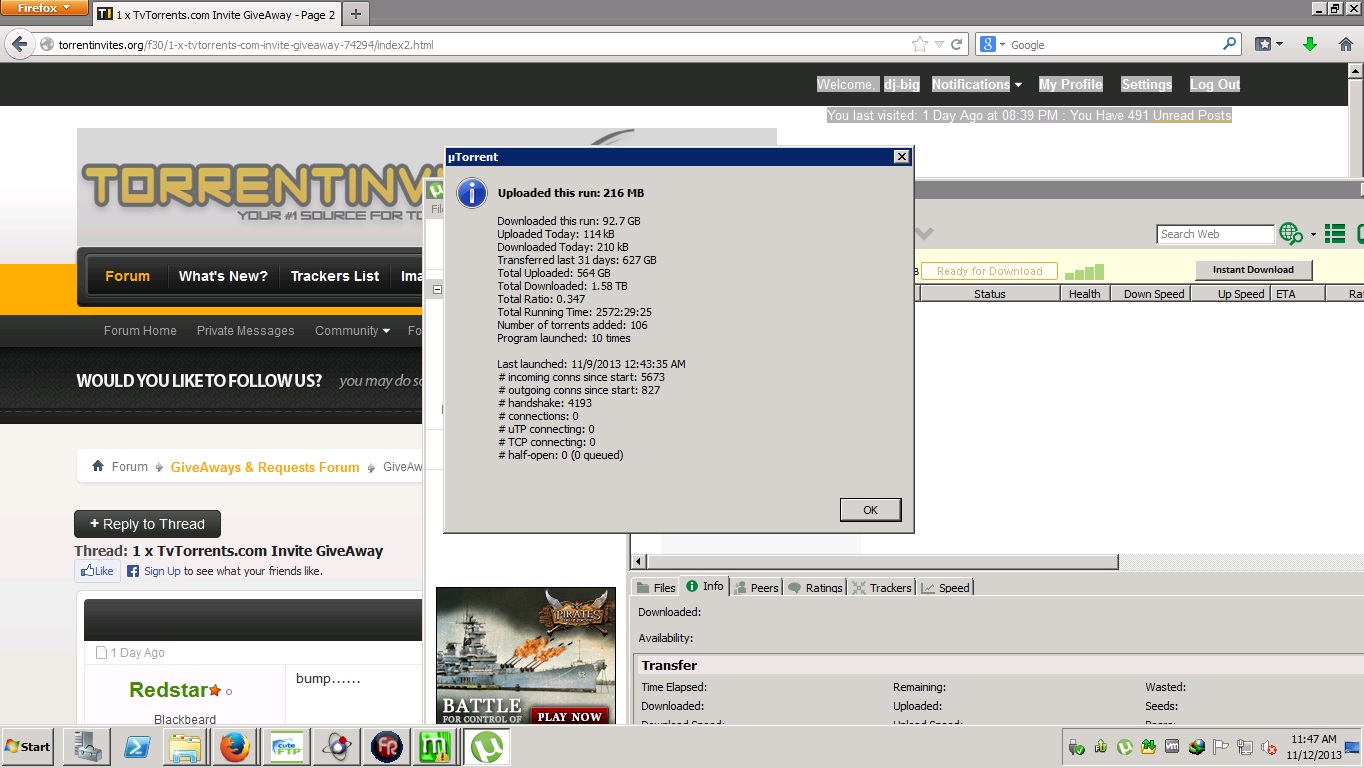Open the Firefox bookmarks menu button

[1268, 44]
